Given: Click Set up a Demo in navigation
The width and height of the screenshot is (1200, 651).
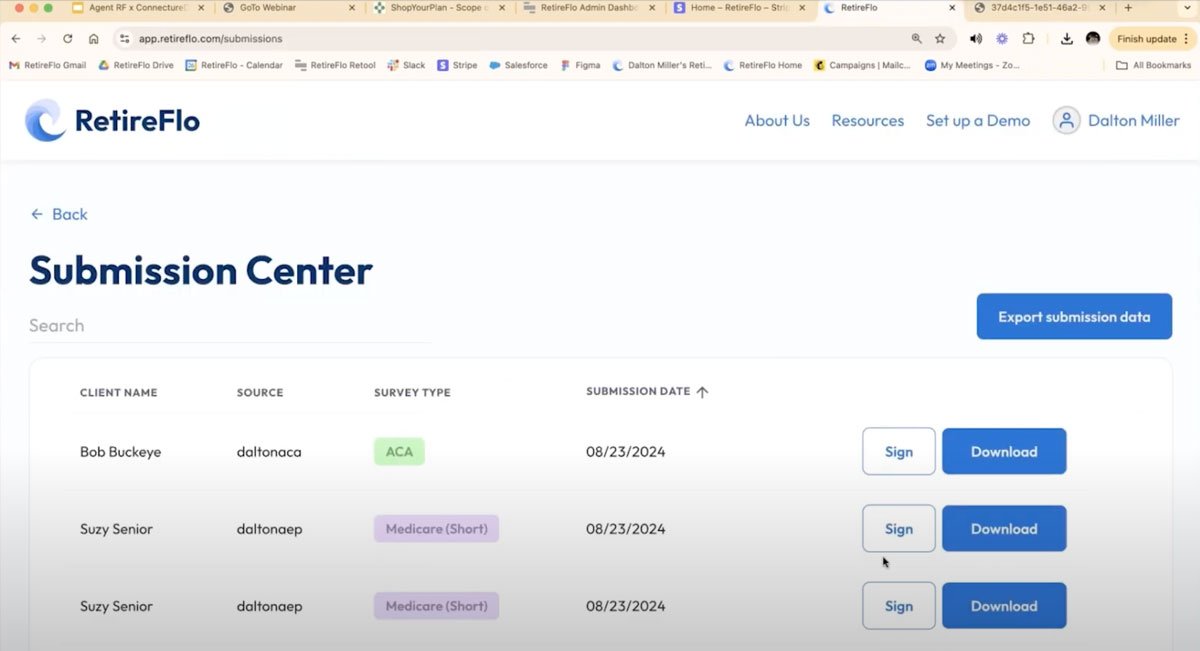Looking at the screenshot, I should coord(978,120).
